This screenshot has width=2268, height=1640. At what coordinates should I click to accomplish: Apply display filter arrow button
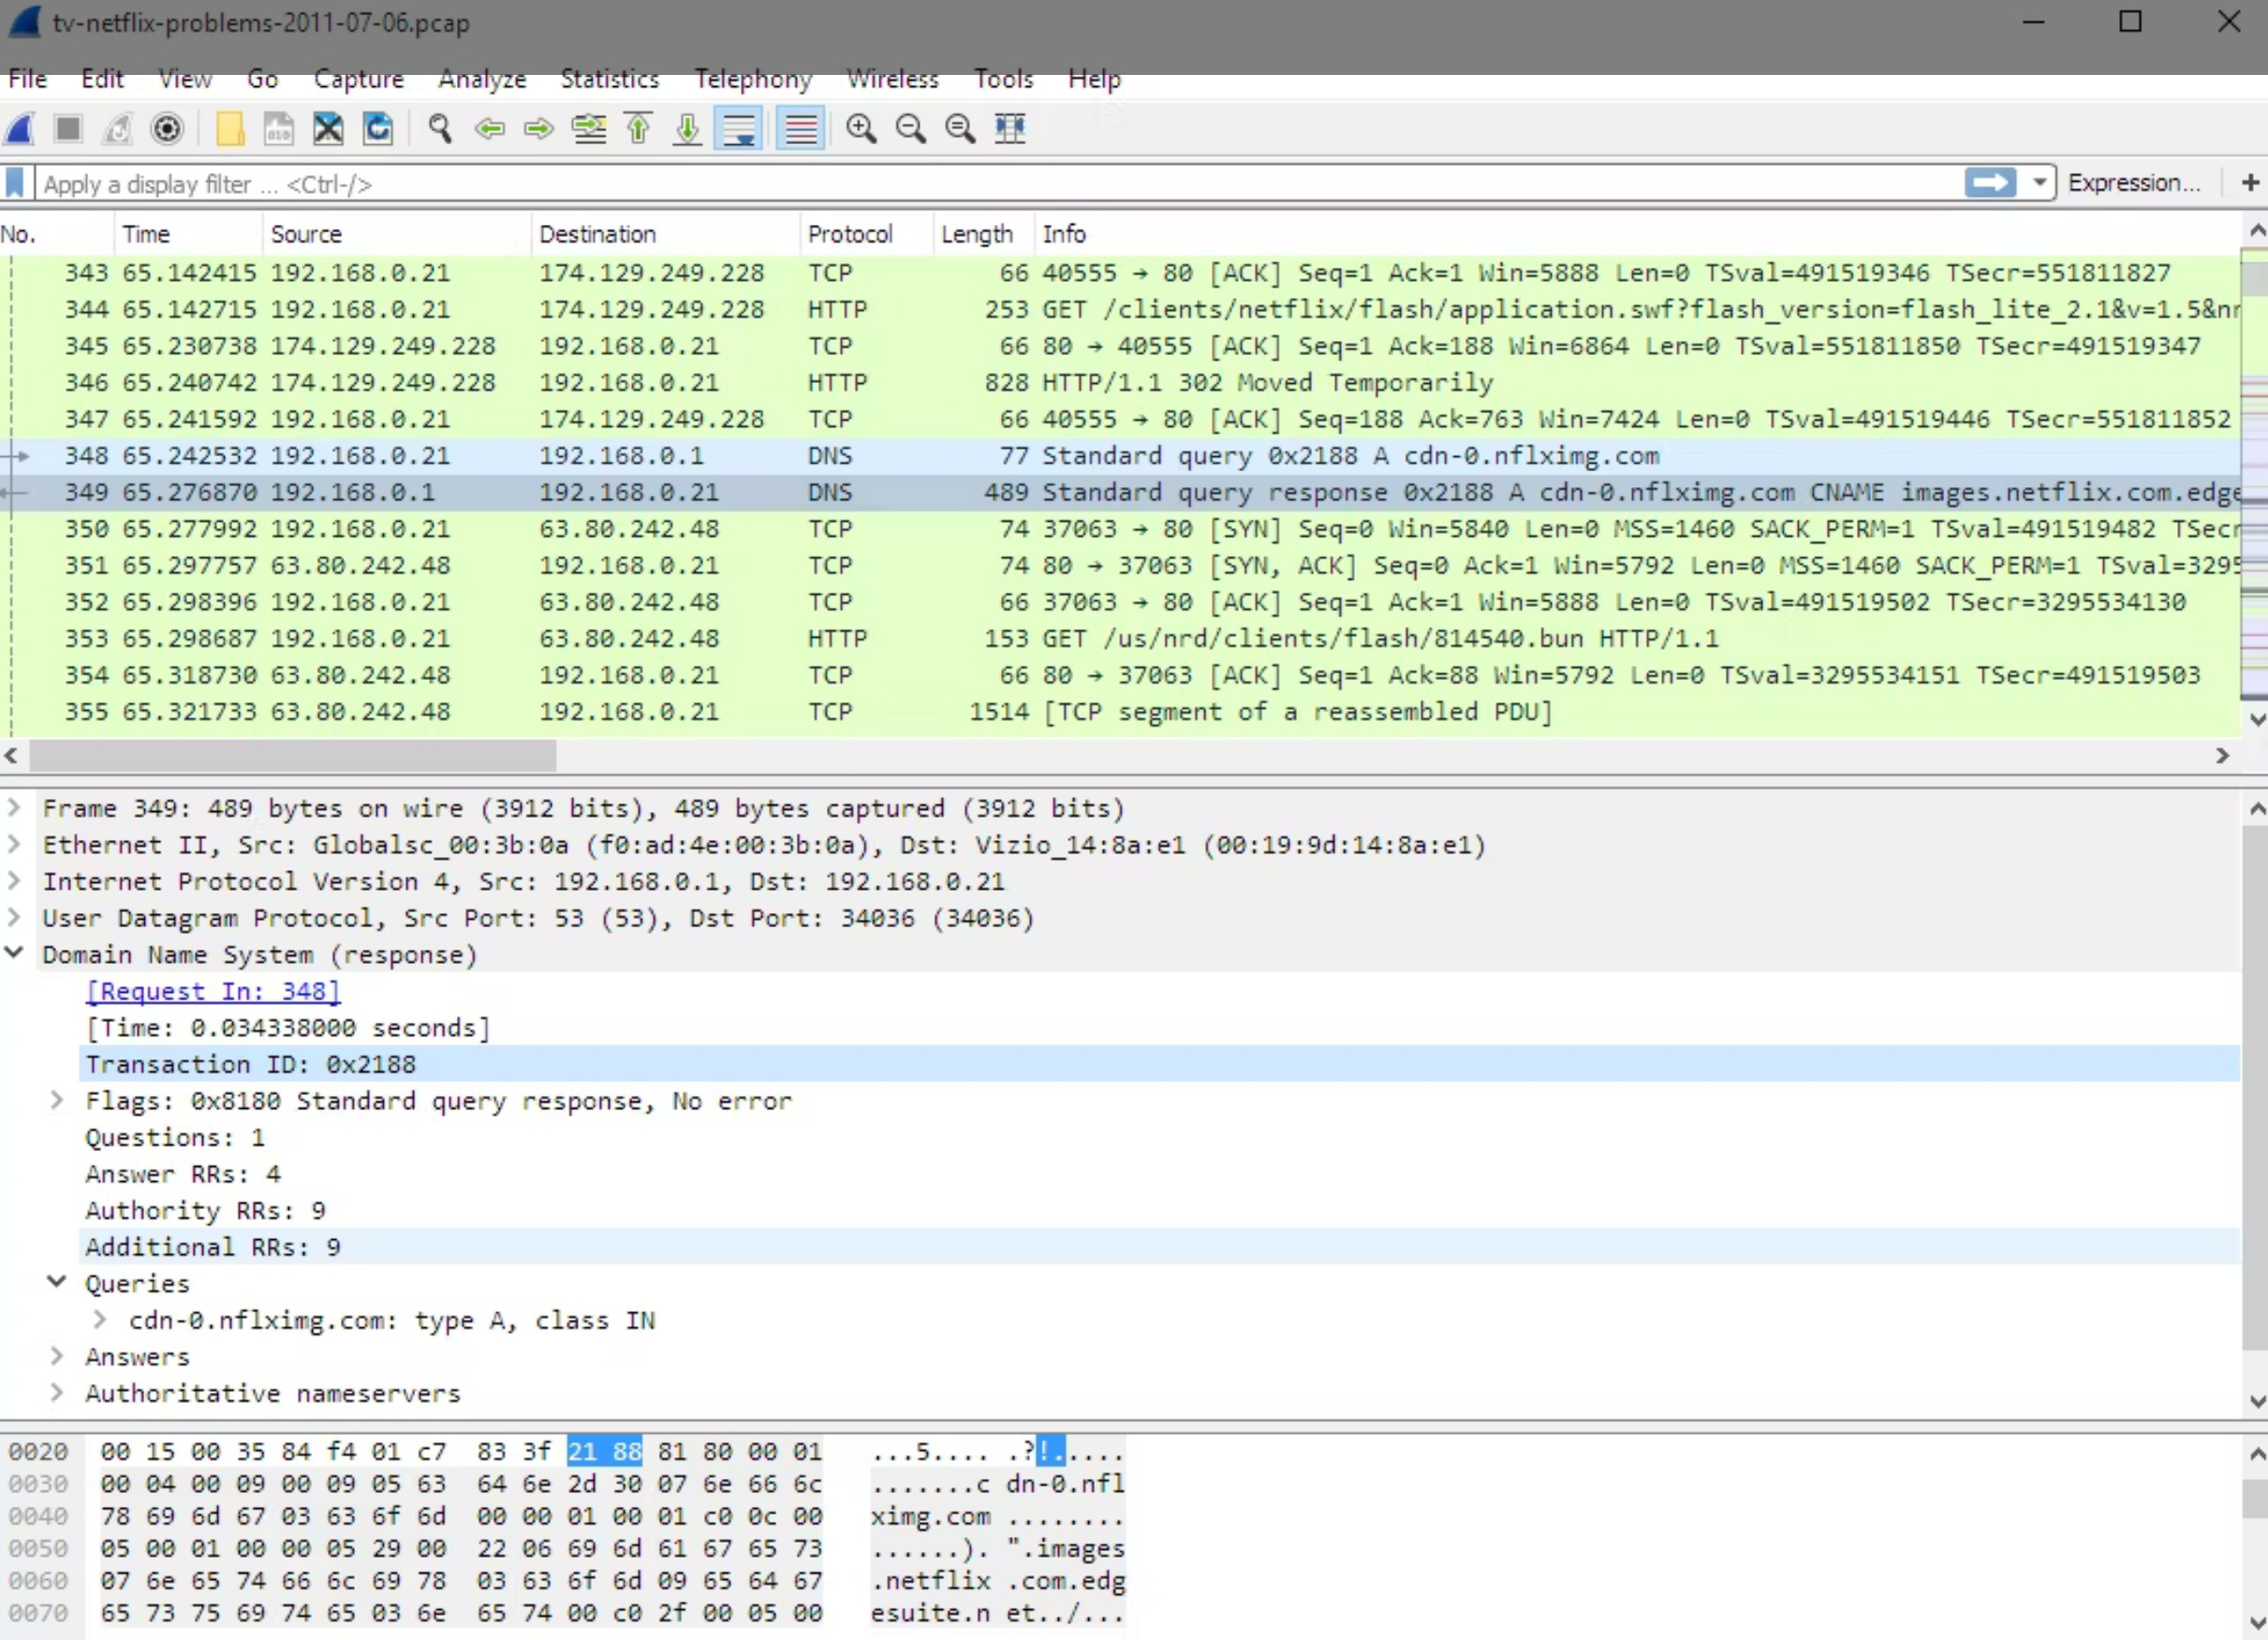[x=1990, y=183]
